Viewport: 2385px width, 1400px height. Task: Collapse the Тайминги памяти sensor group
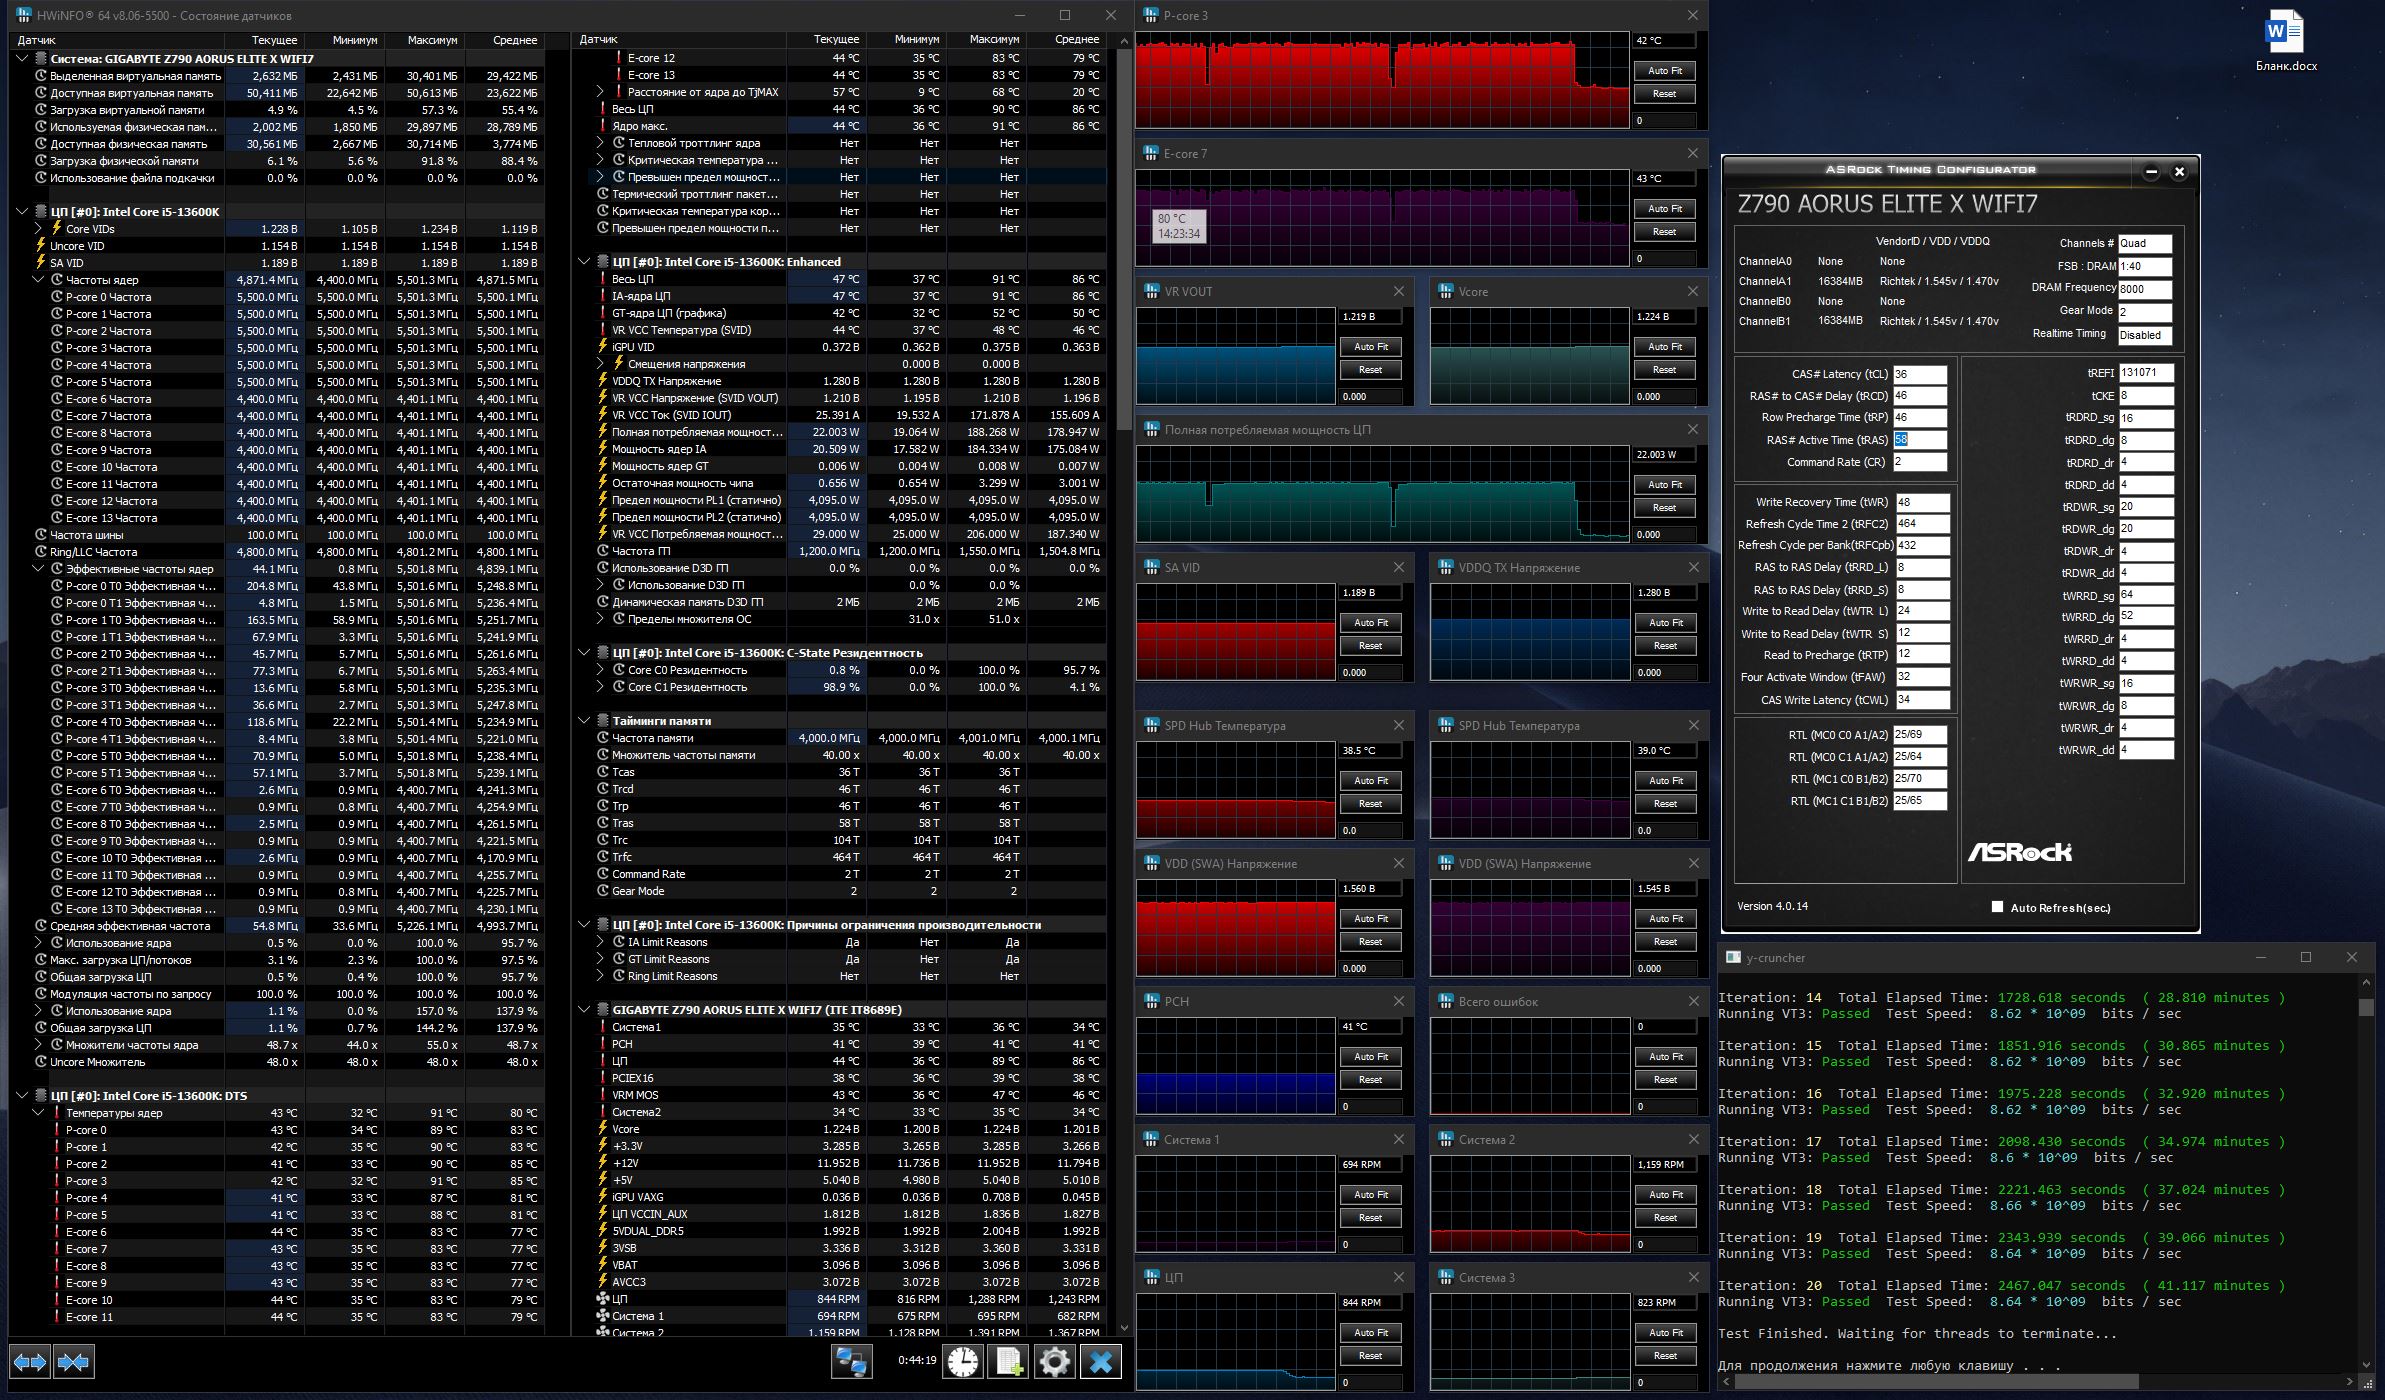coord(585,720)
